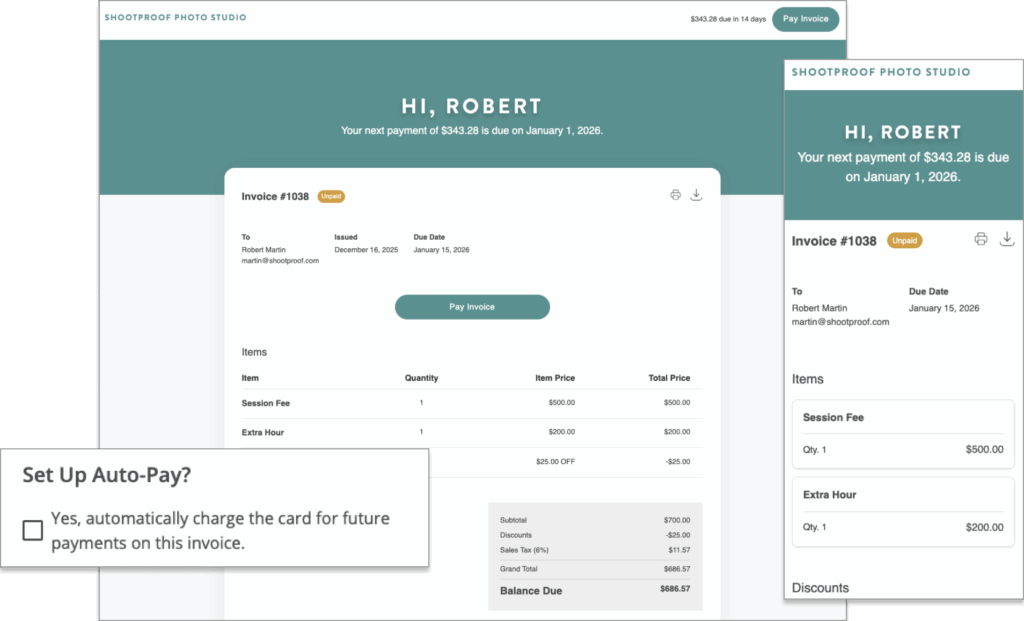This screenshot has height=621, width=1024.
Task: Select the download icon in the mobile preview
Action: (1007, 239)
